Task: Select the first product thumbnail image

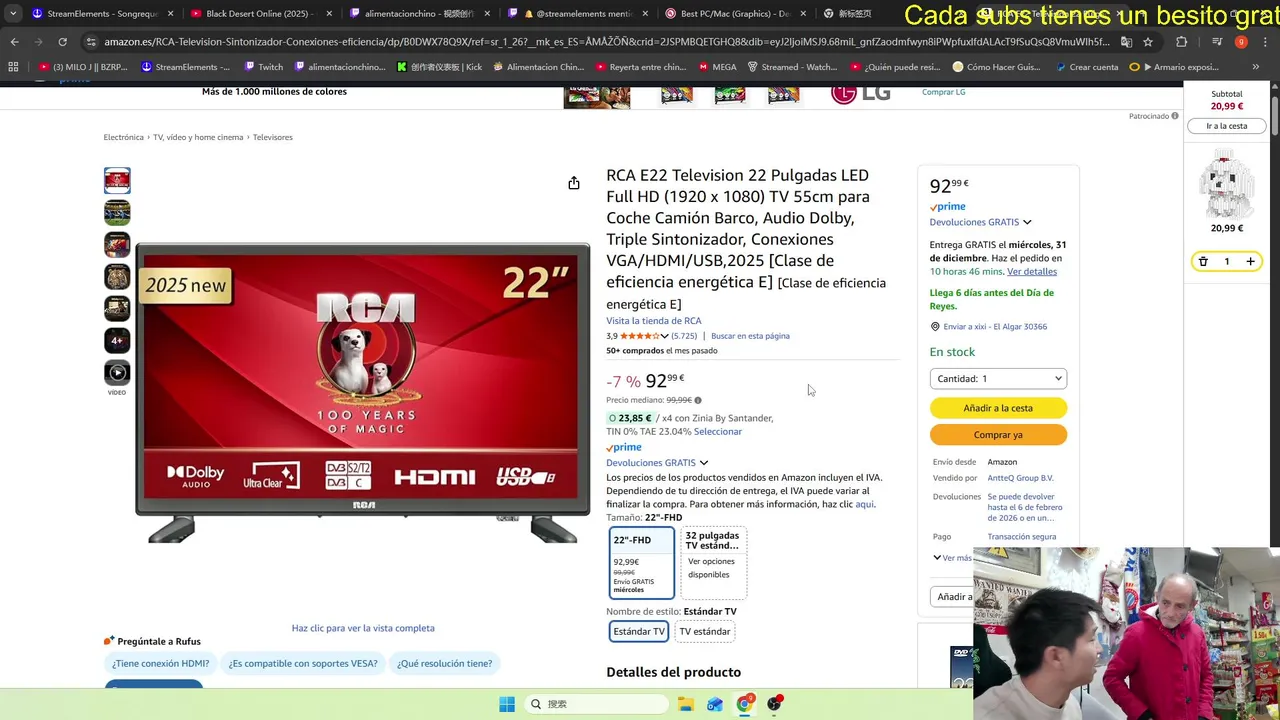Action: [x=117, y=181]
